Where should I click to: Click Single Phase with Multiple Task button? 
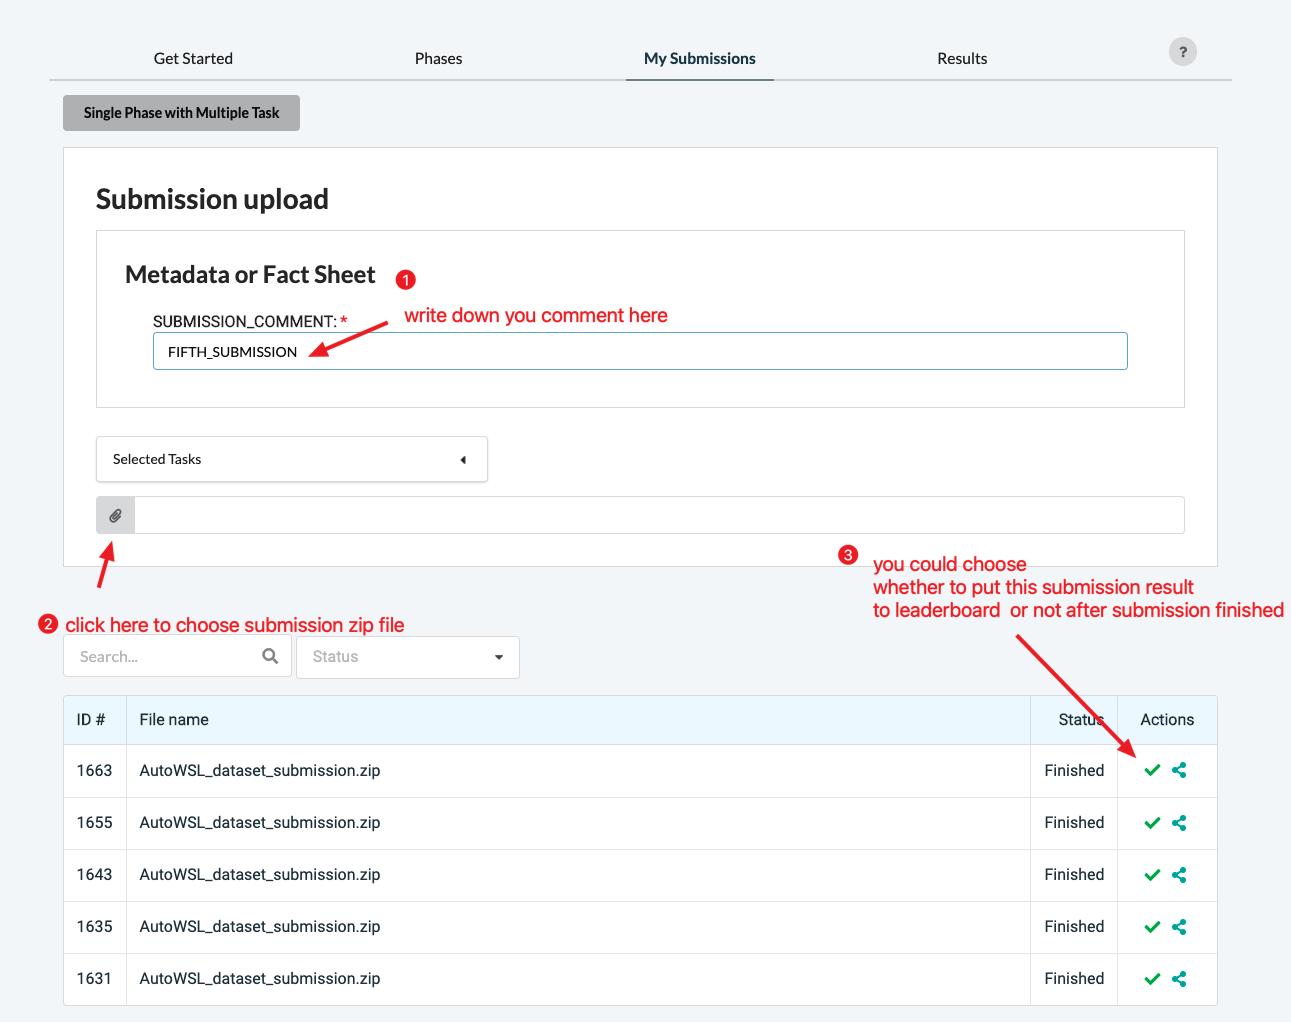(181, 113)
